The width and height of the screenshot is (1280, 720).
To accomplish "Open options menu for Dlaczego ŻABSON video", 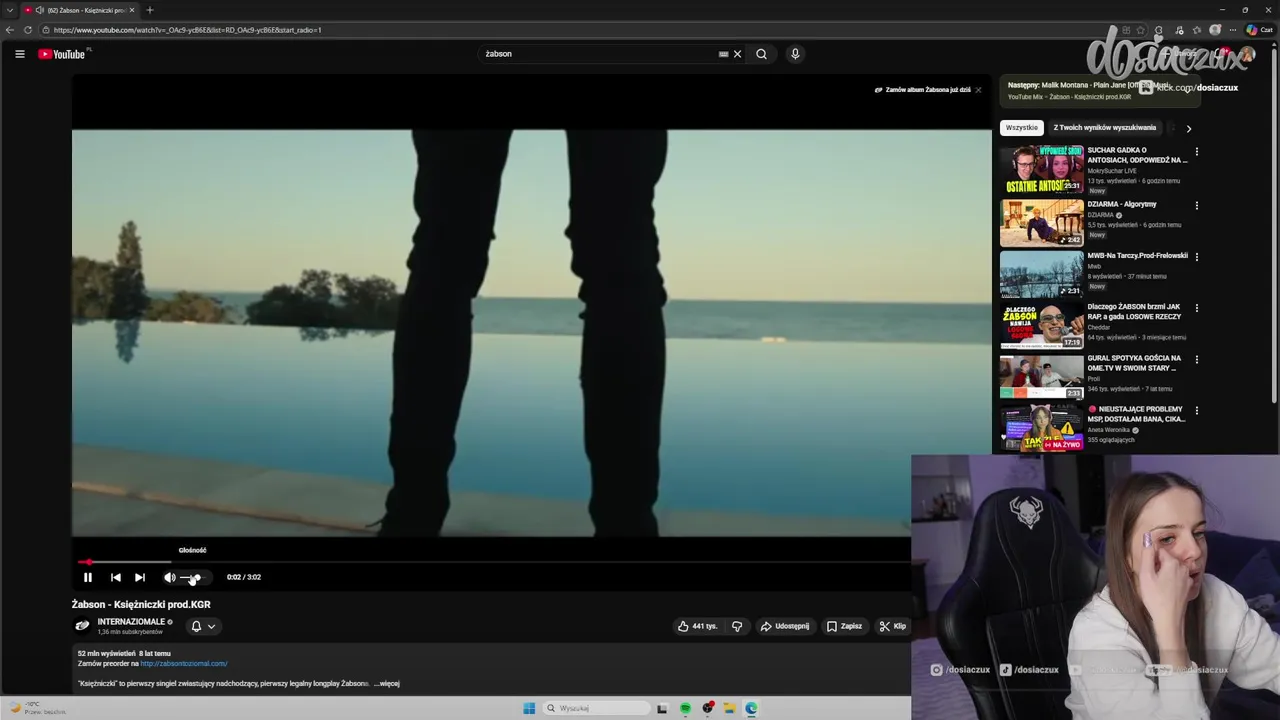I will click(1196, 308).
